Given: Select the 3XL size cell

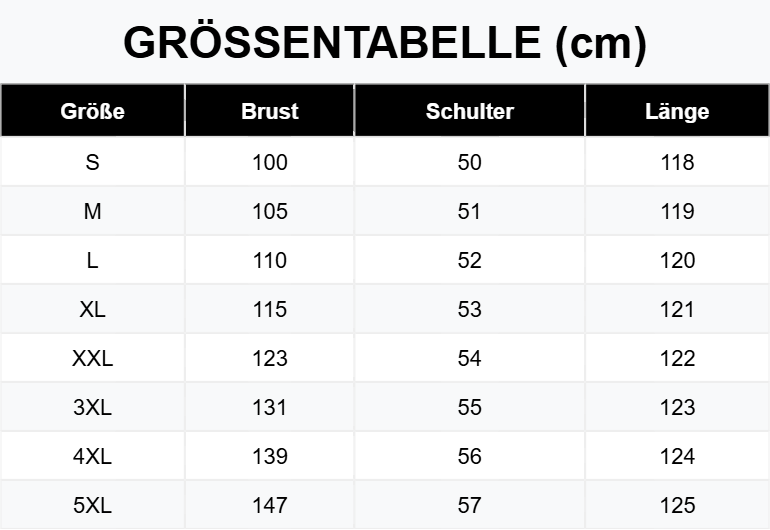Looking at the screenshot, I should click(92, 407).
